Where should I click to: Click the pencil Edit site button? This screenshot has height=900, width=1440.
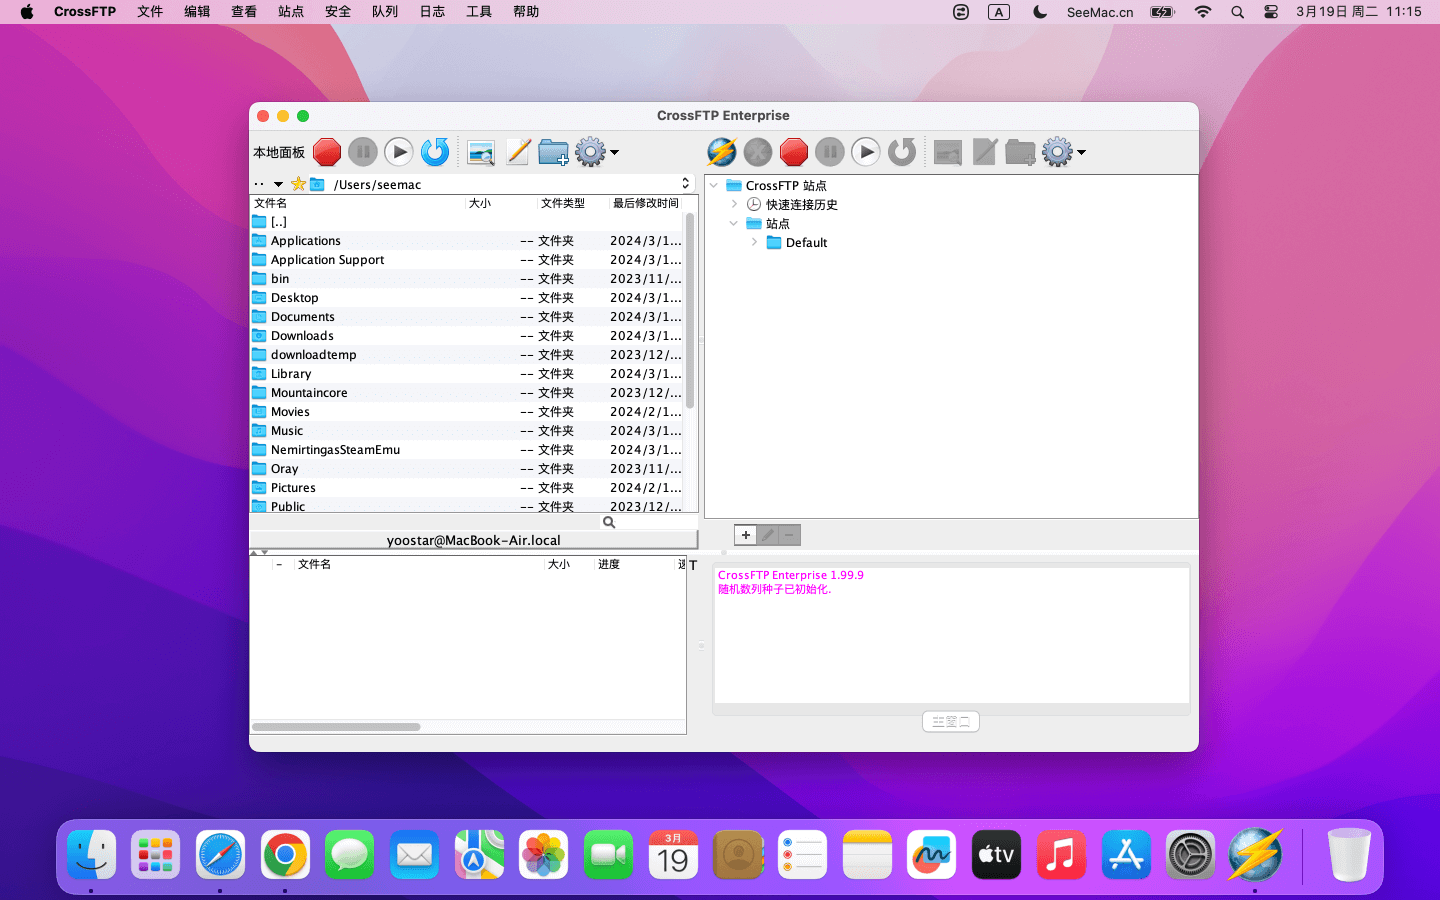(768, 535)
